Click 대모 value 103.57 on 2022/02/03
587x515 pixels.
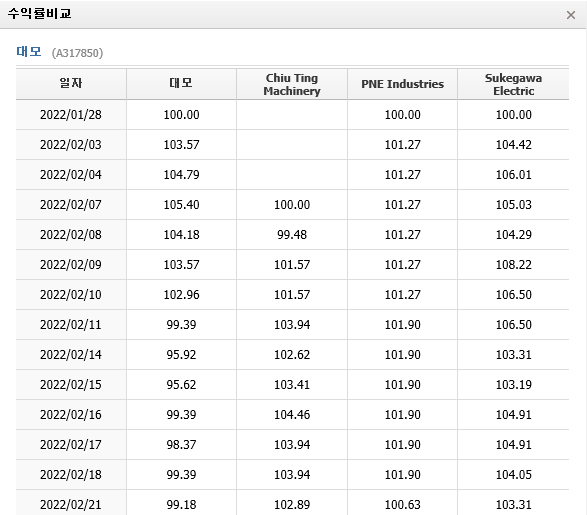pyautogui.click(x=181, y=144)
